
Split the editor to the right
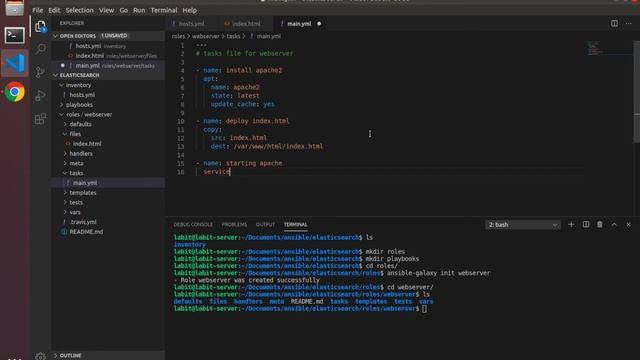pos(614,24)
